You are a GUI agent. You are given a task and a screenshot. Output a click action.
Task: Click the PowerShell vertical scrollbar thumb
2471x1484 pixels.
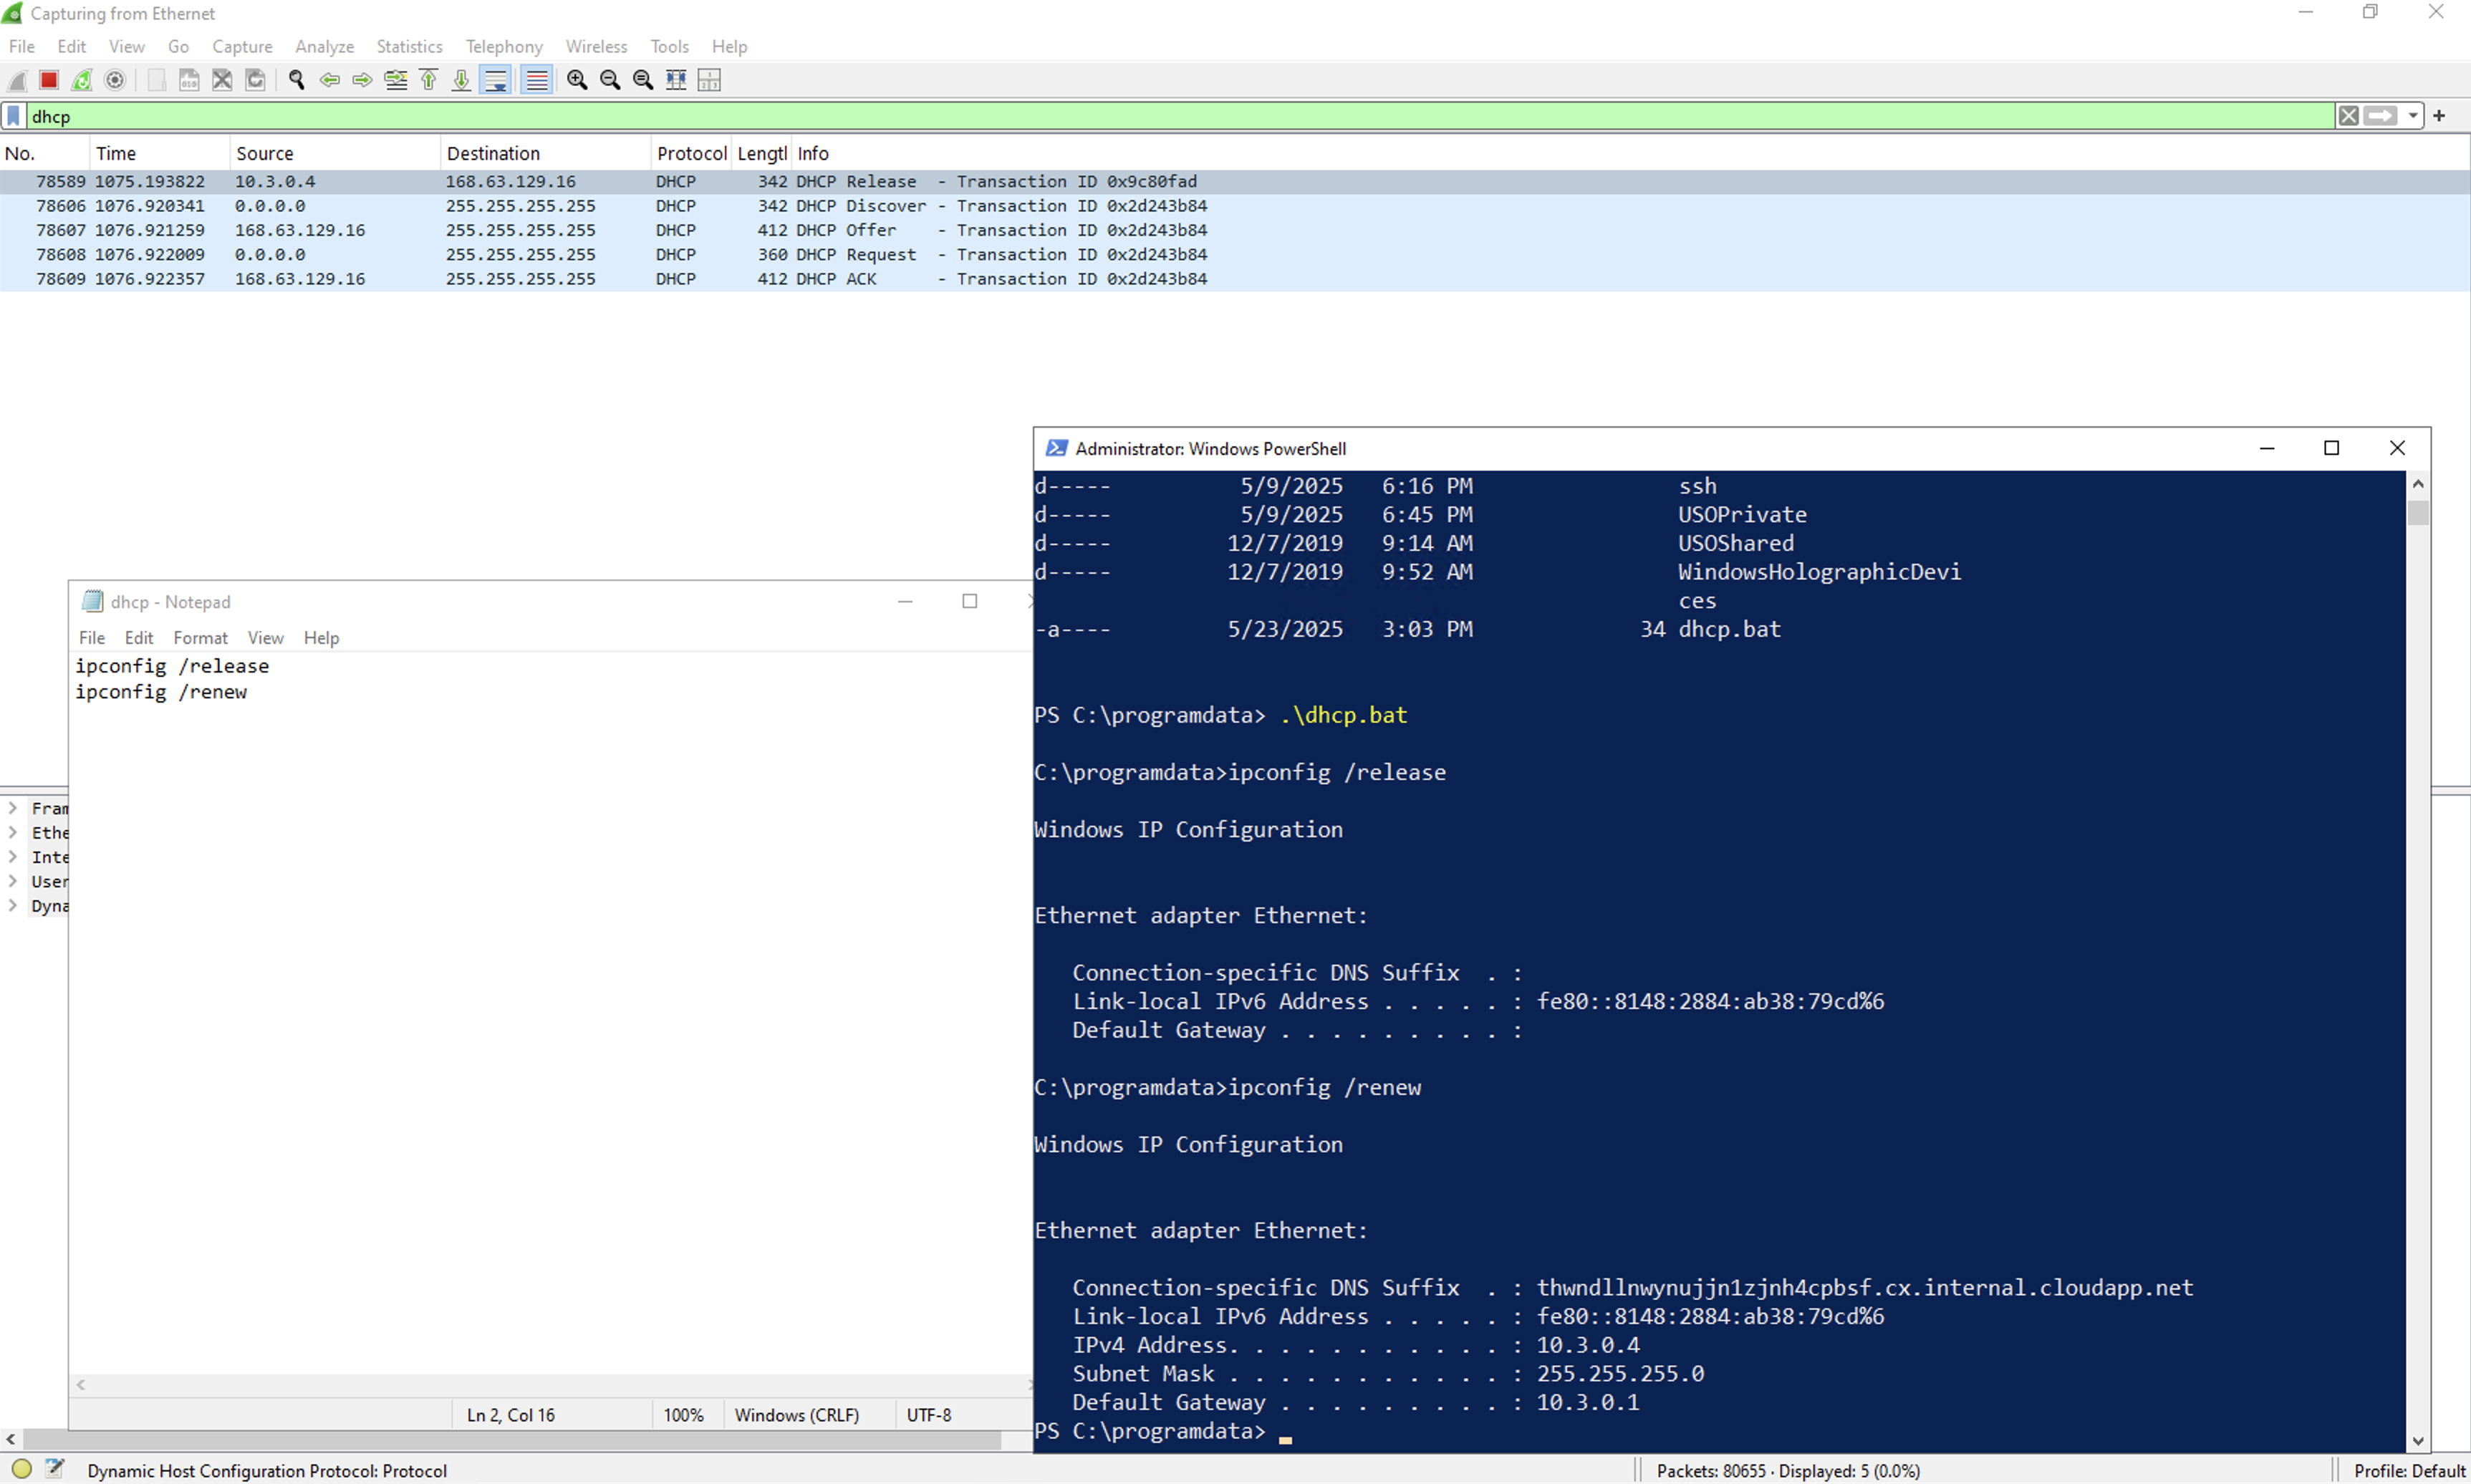point(2417,513)
